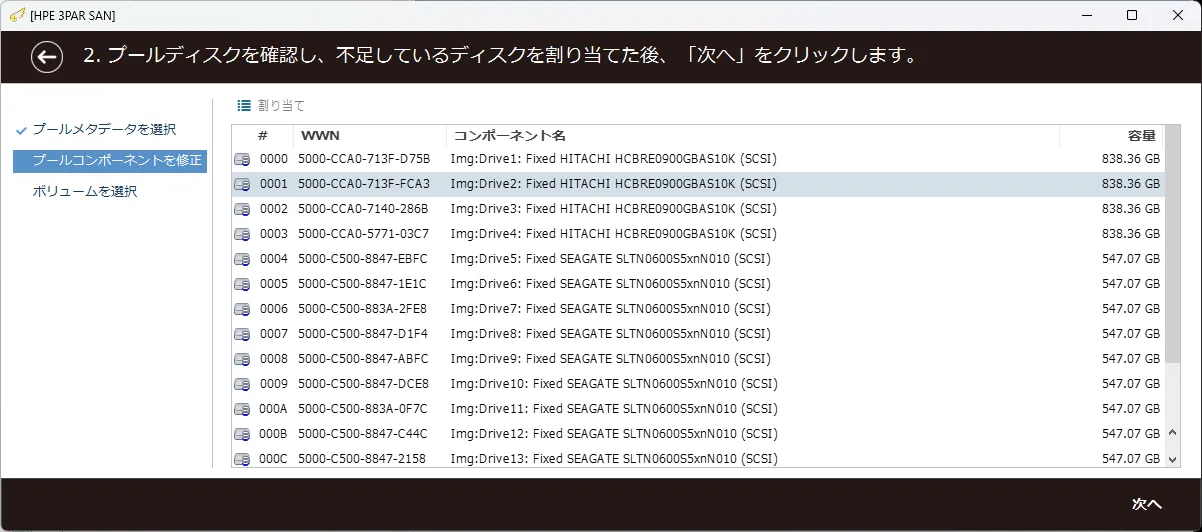The width and height of the screenshot is (1202, 532).
Task: Select disk icon for drive 0000
Action: (x=242, y=160)
